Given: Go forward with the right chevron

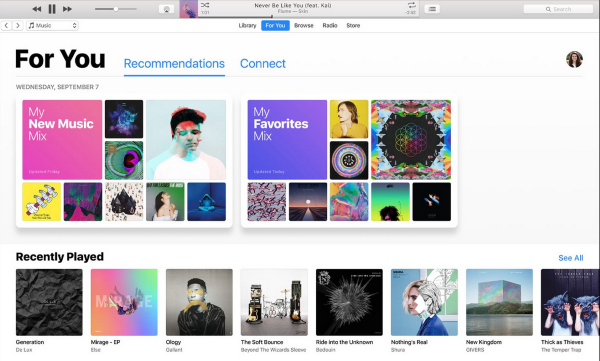Looking at the screenshot, I should 18,26.
